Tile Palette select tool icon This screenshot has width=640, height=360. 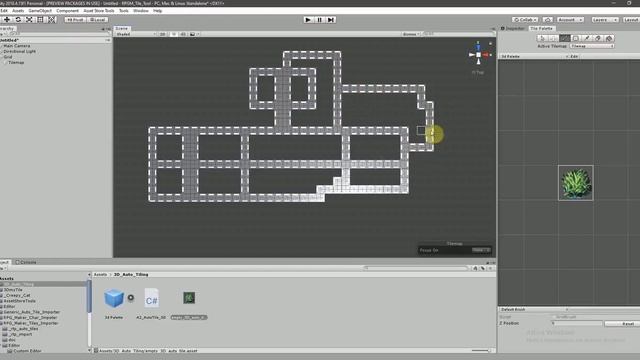tap(542, 38)
